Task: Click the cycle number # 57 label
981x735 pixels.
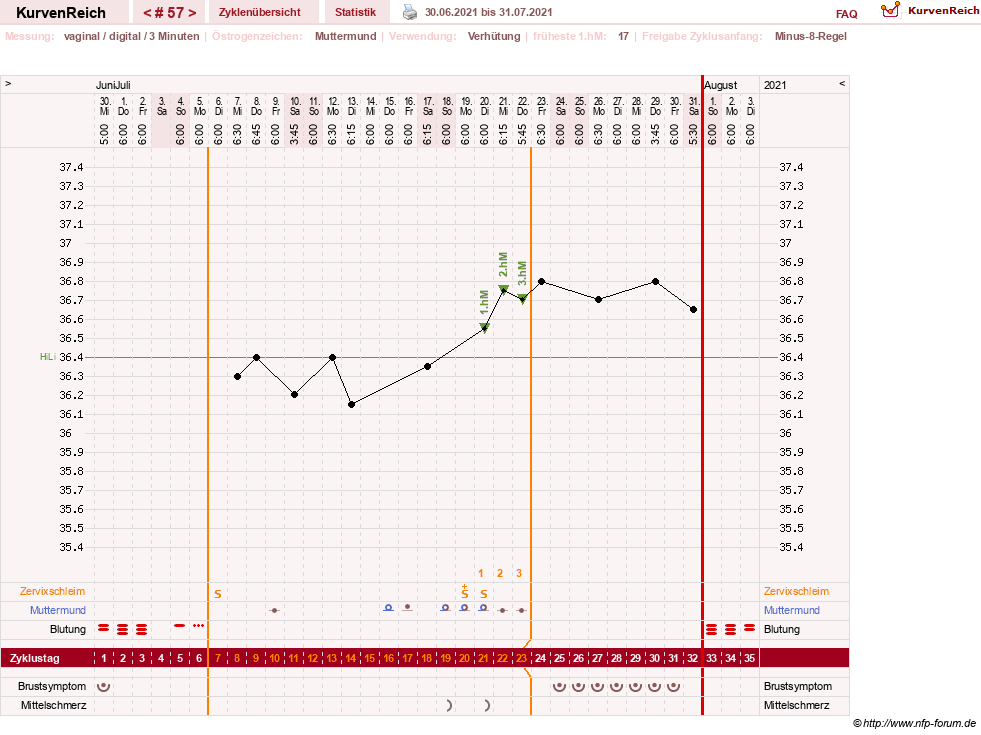Action: click(x=170, y=13)
